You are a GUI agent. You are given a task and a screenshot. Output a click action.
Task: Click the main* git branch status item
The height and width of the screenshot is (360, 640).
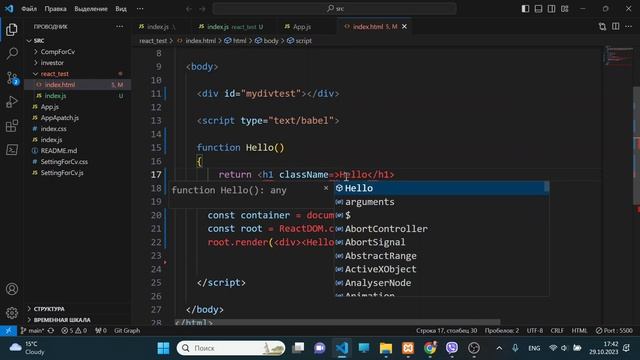coord(32,331)
